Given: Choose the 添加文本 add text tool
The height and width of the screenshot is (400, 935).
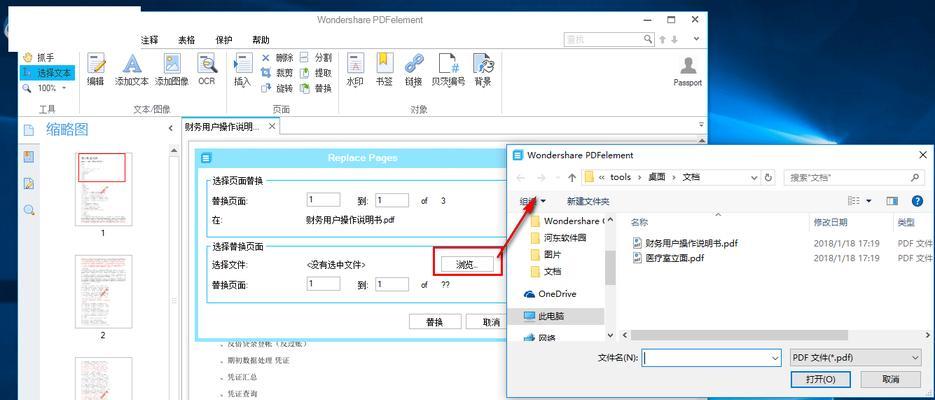Looking at the screenshot, I should (131, 70).
